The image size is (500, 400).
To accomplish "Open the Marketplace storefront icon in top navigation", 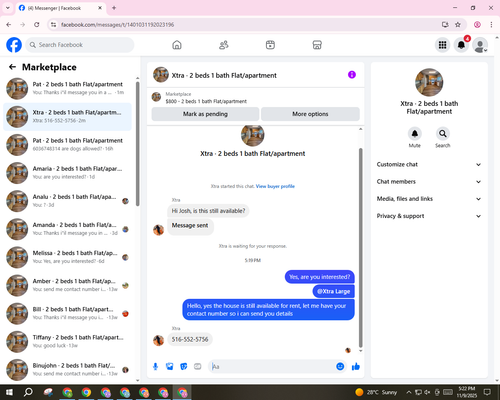I will [x=317, y=45].
